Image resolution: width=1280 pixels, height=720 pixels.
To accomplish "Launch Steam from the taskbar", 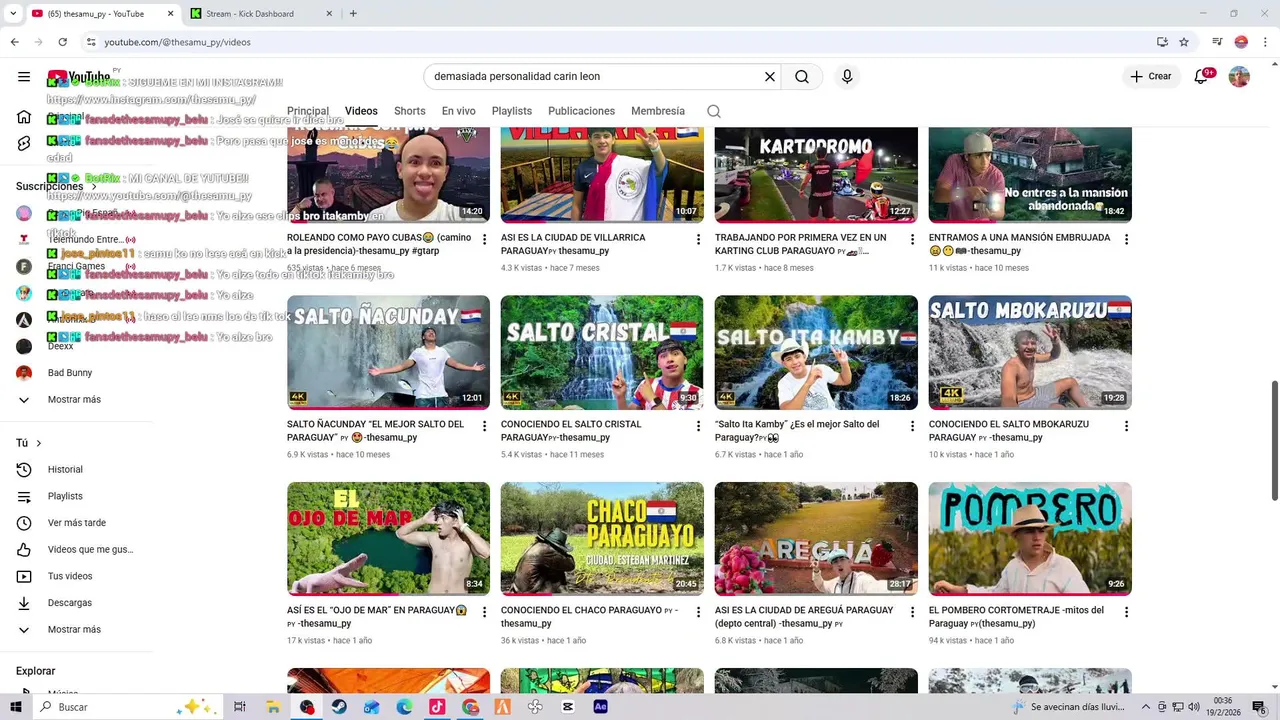I will click(x=339, y=707).
